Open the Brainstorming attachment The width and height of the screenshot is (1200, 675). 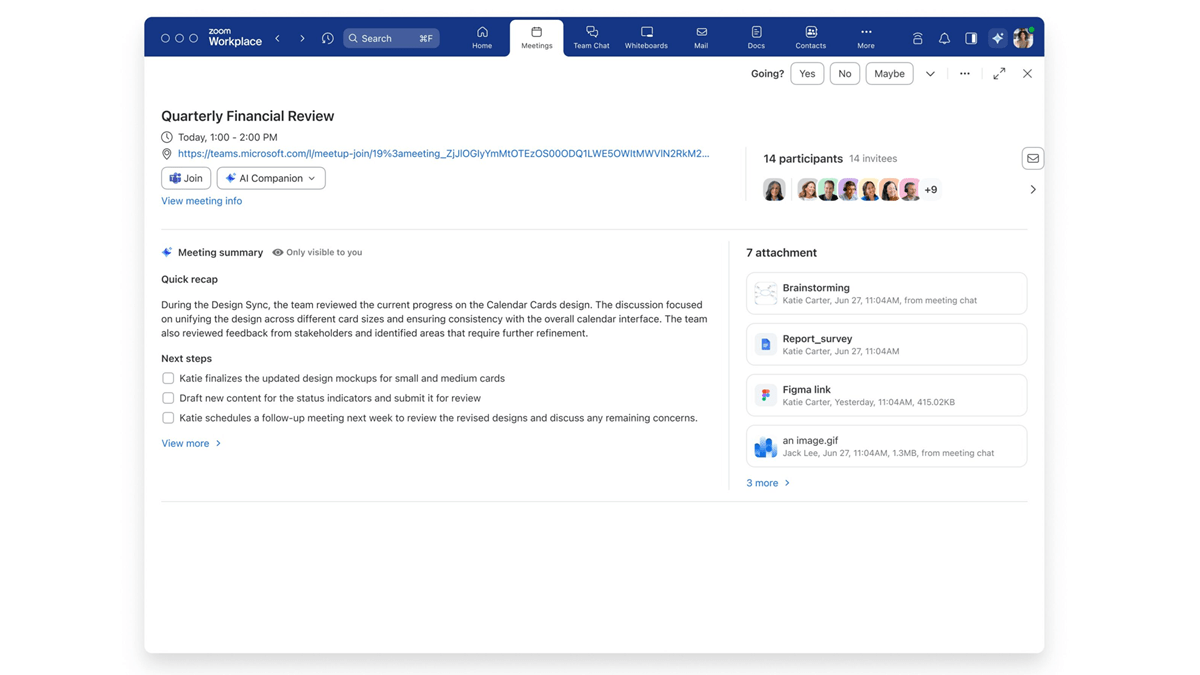click(886, 293)
